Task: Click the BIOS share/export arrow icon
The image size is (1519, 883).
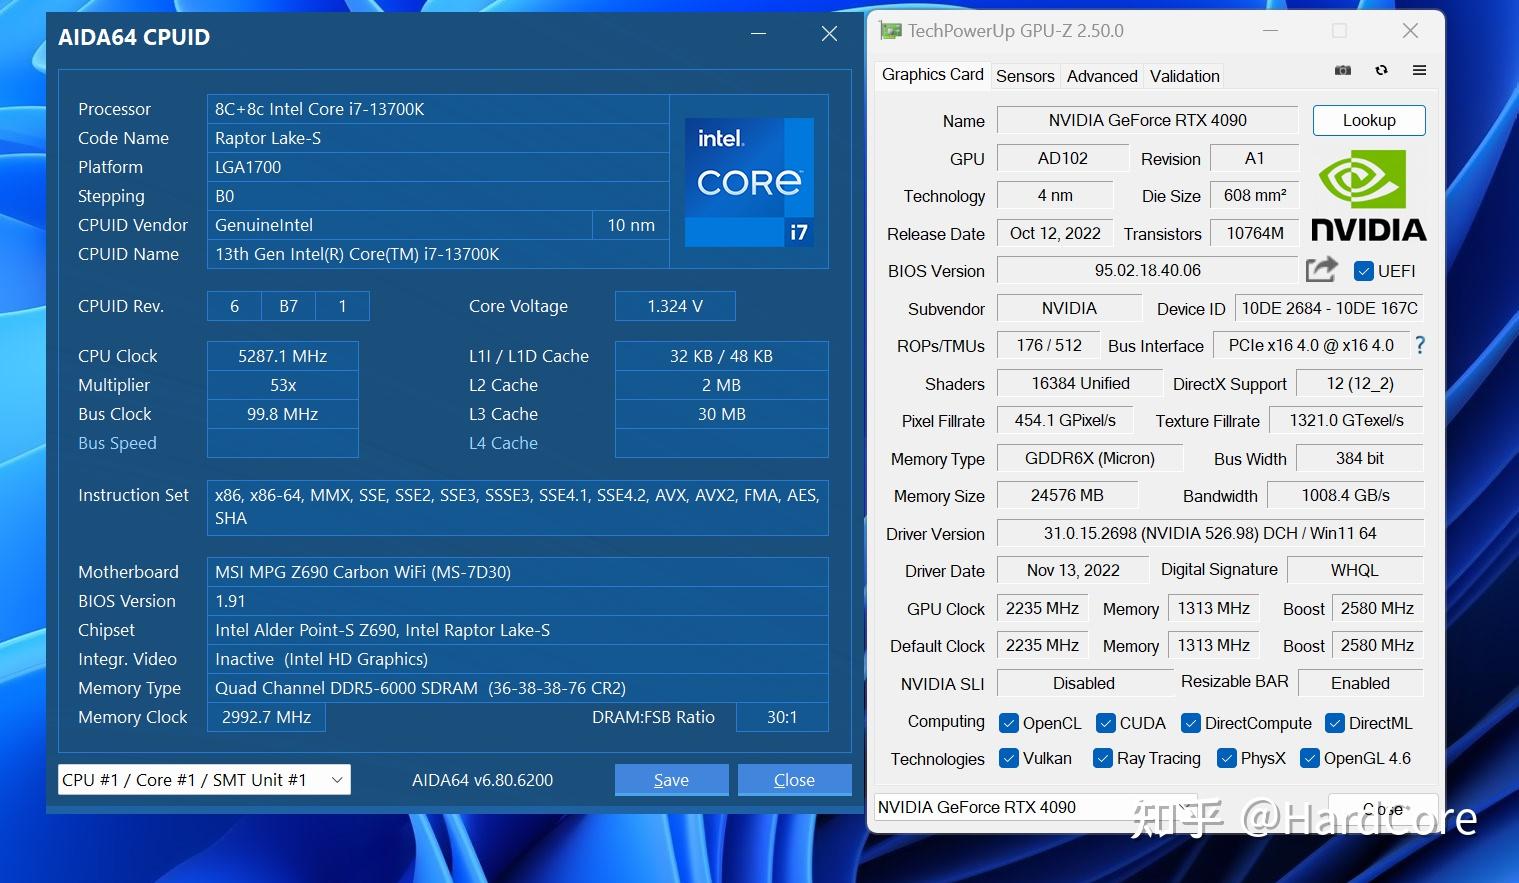Action: pos(1322,269)
